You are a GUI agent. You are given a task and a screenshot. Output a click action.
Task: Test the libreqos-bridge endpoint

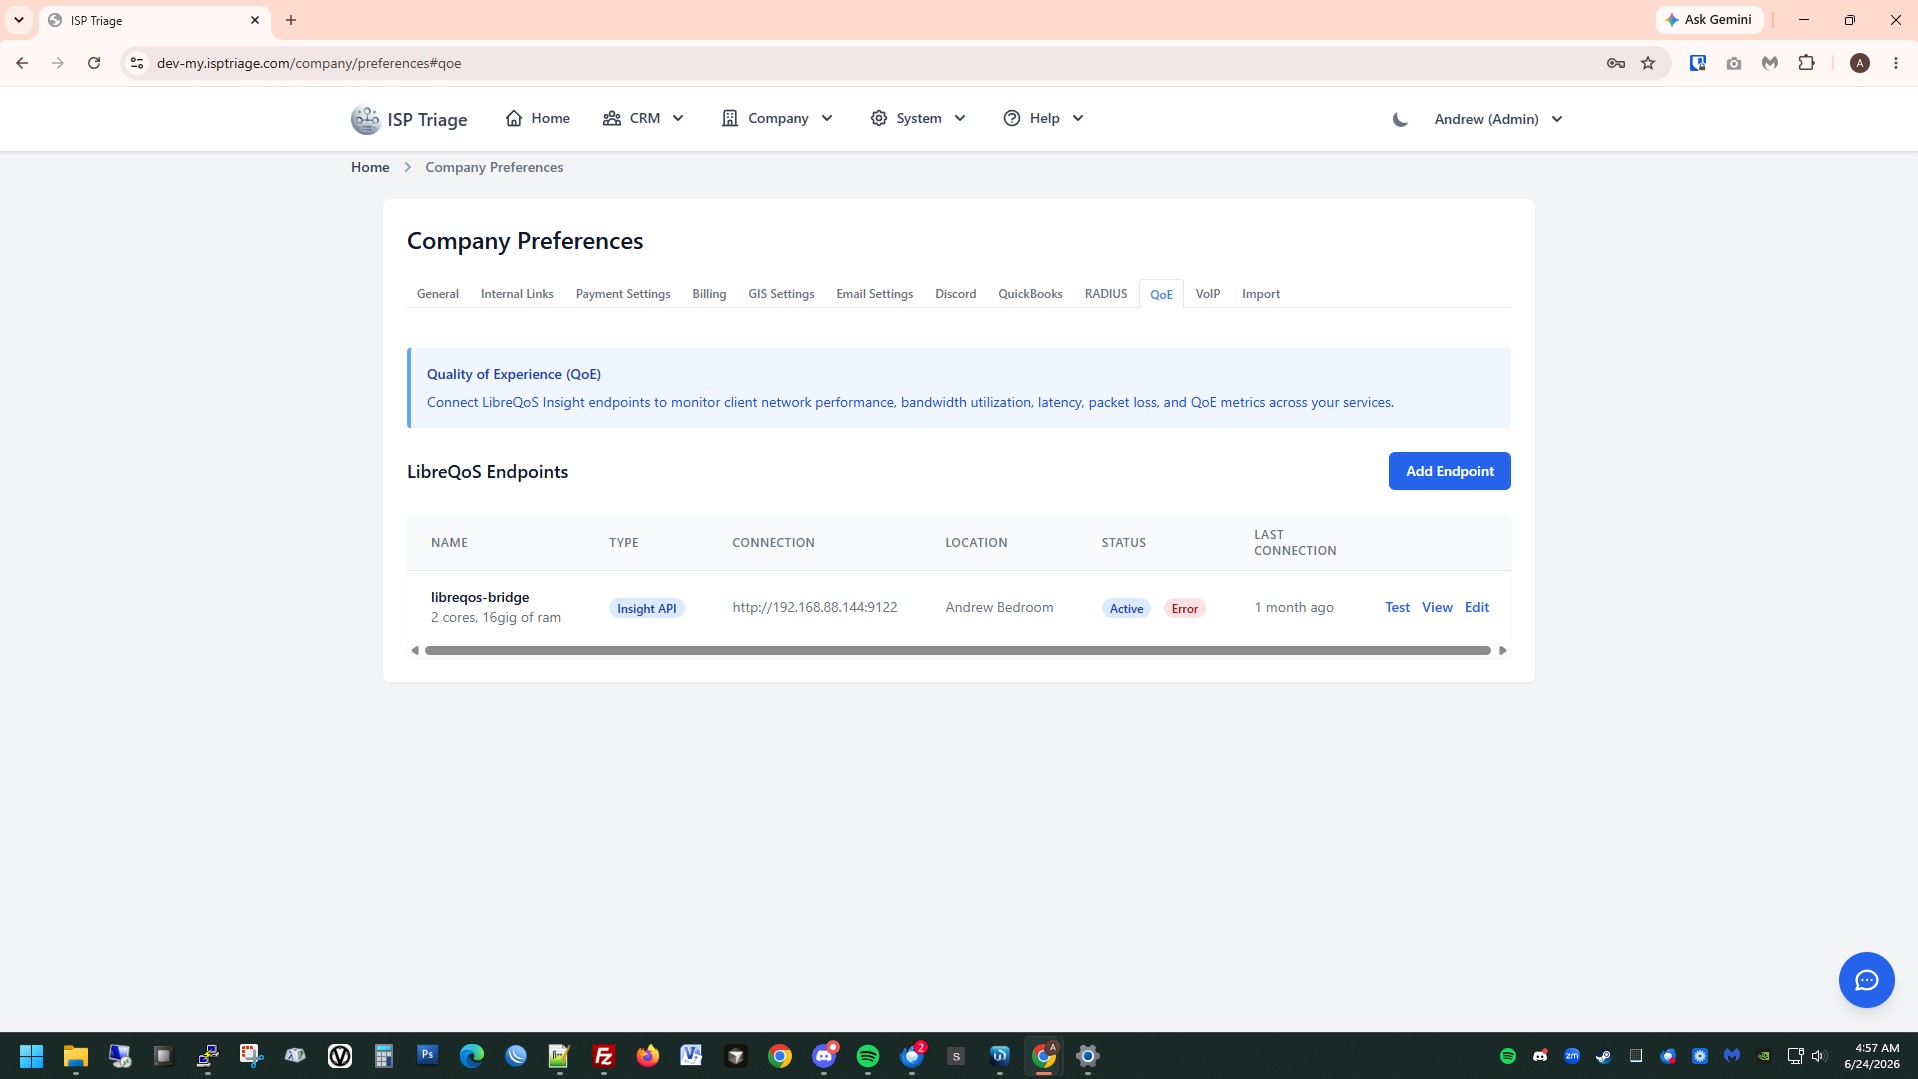(x=1397, y=607)
